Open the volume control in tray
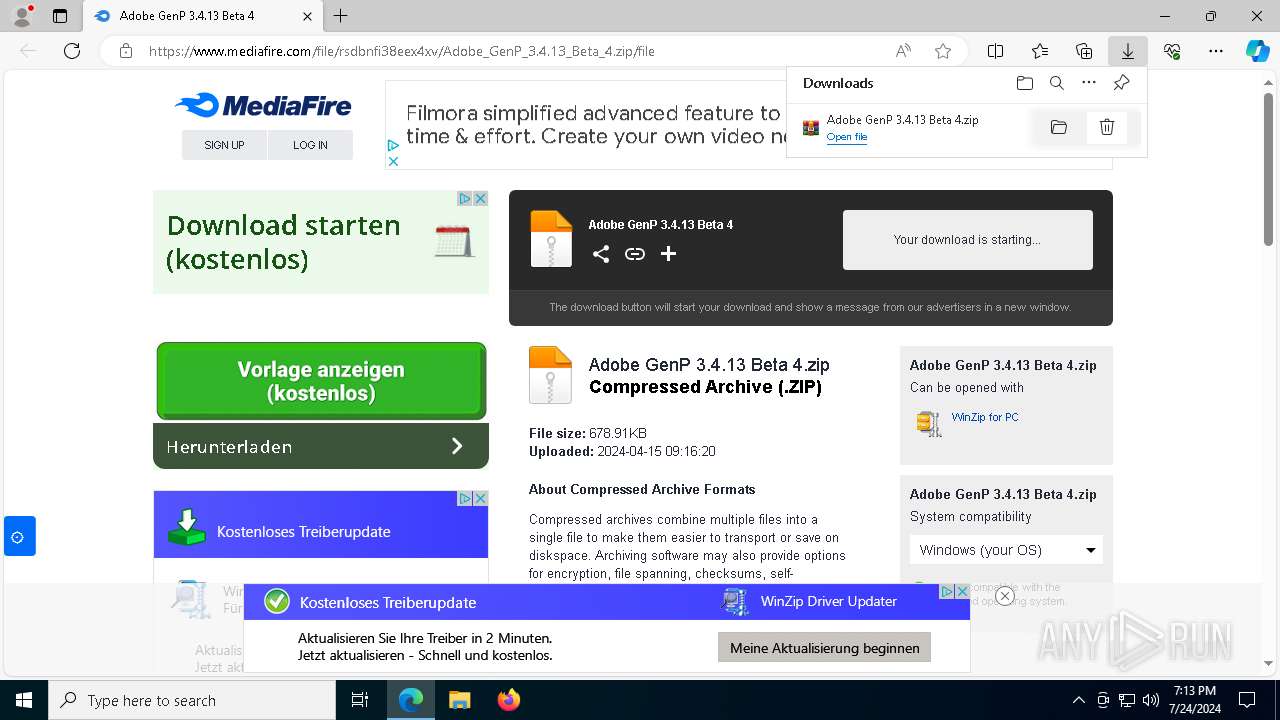This screenshot has width=1280, height=720. tap(1150, 700)
